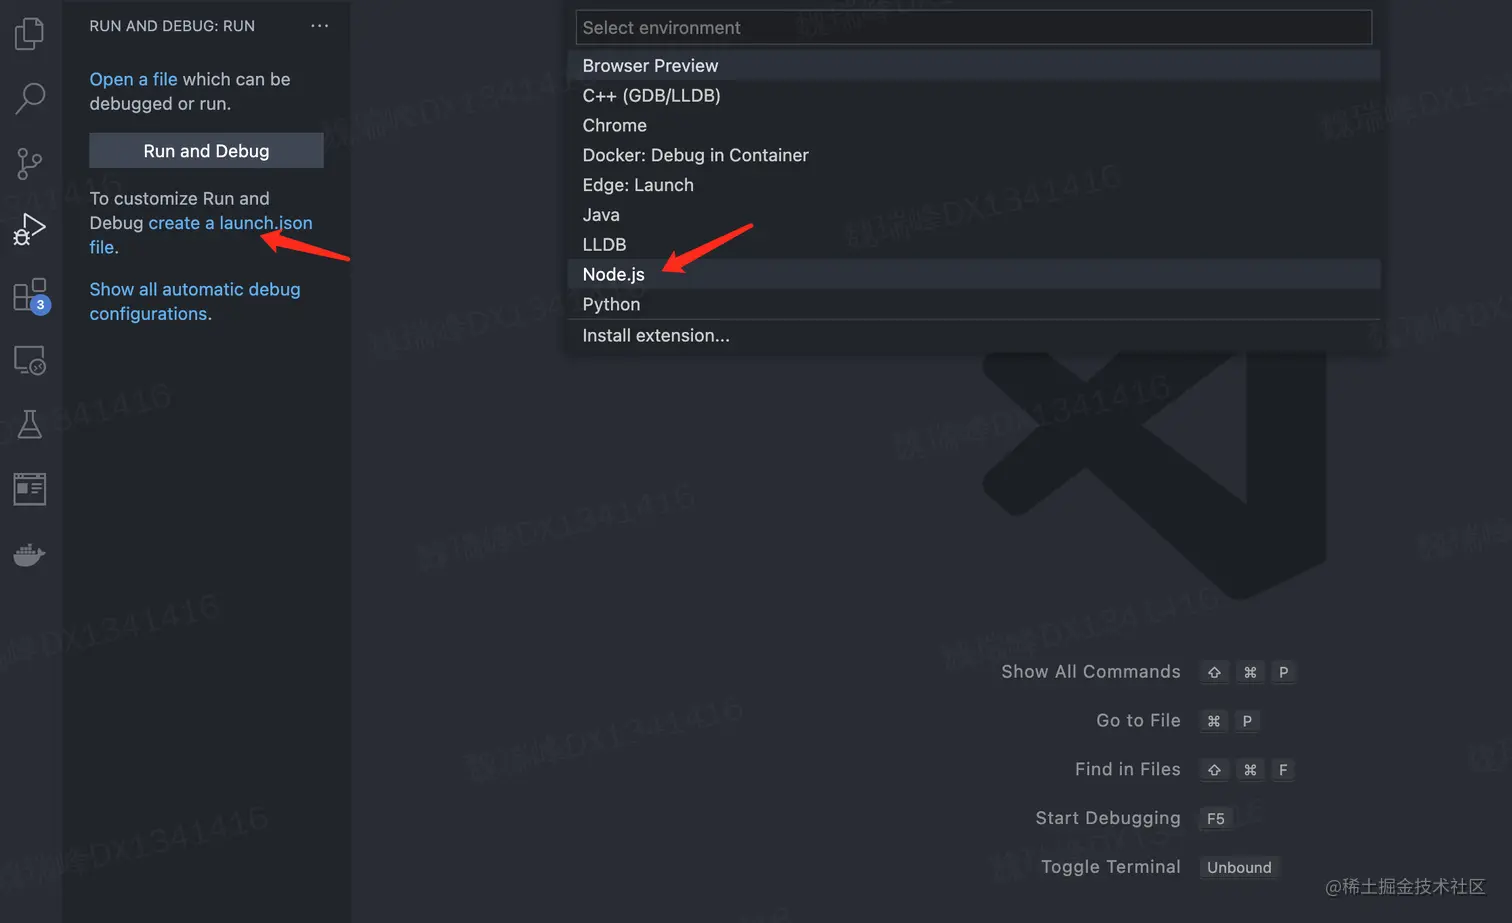Open the Remote Explorer icon

click(30, 360)
